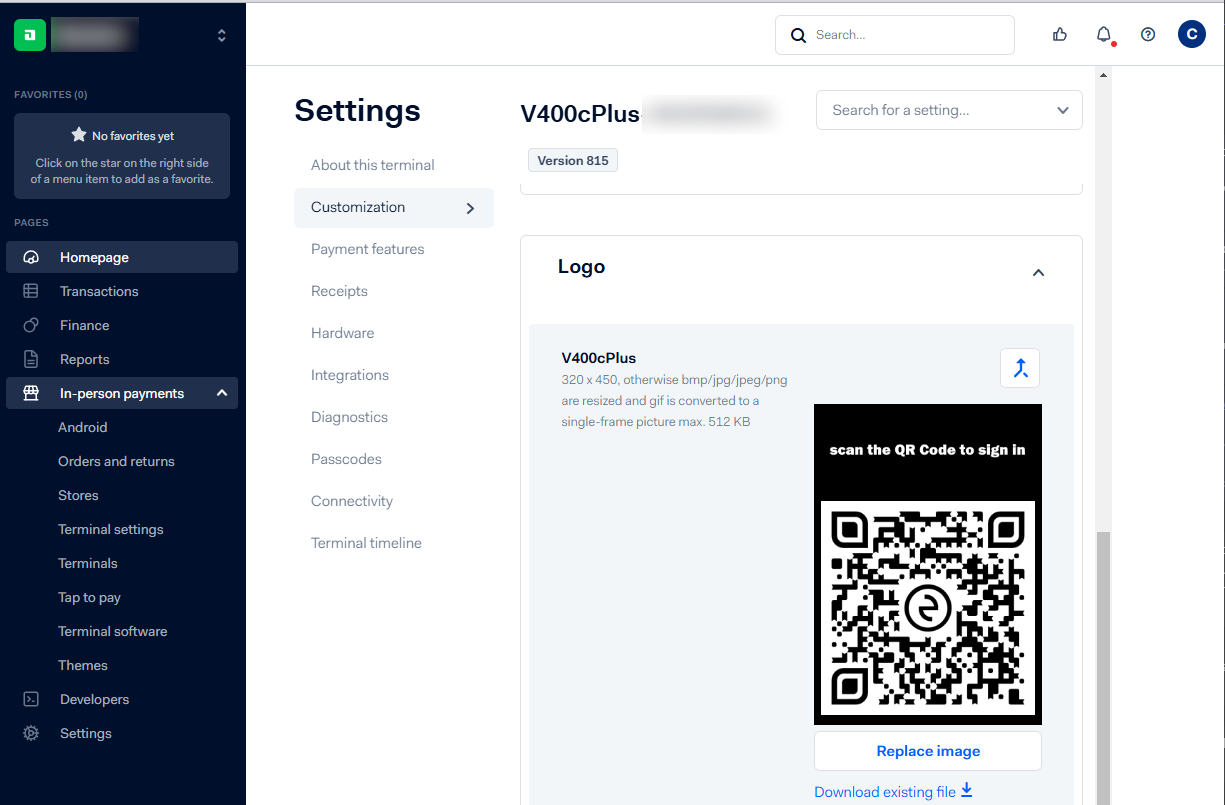Click the download arrow icon

(966, 791)
